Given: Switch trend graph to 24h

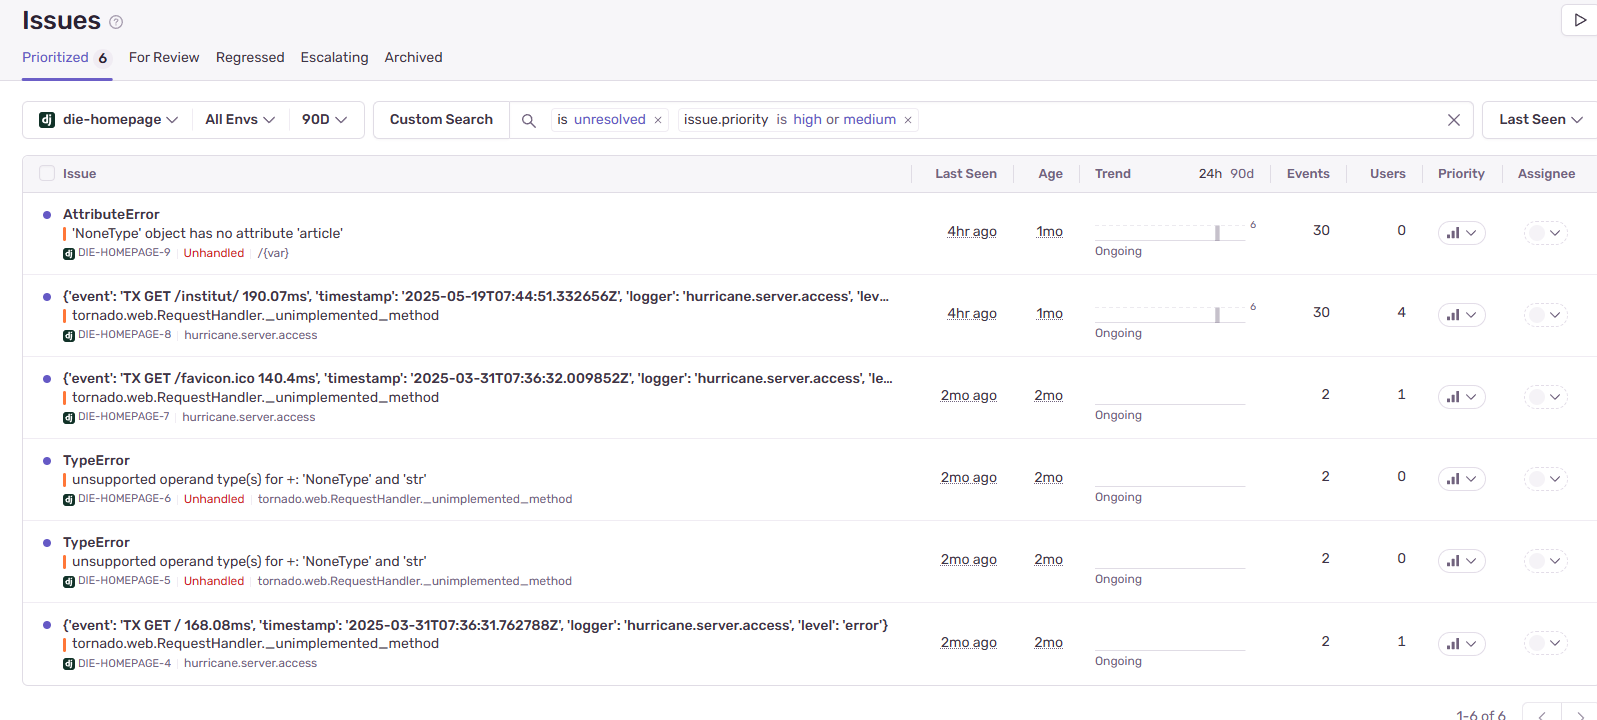Looking at the screenshot, I should (1210, 174).
